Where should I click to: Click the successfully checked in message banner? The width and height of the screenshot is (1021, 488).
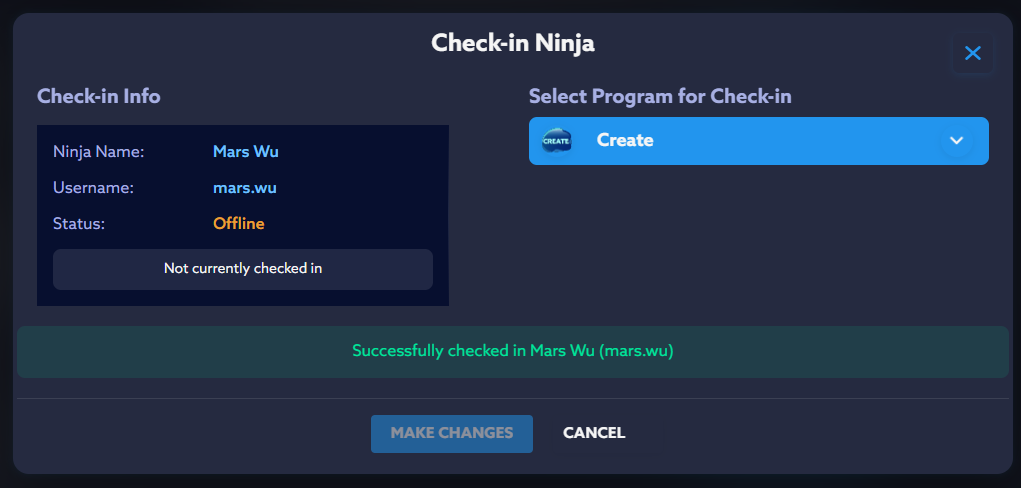coord(513,352)
